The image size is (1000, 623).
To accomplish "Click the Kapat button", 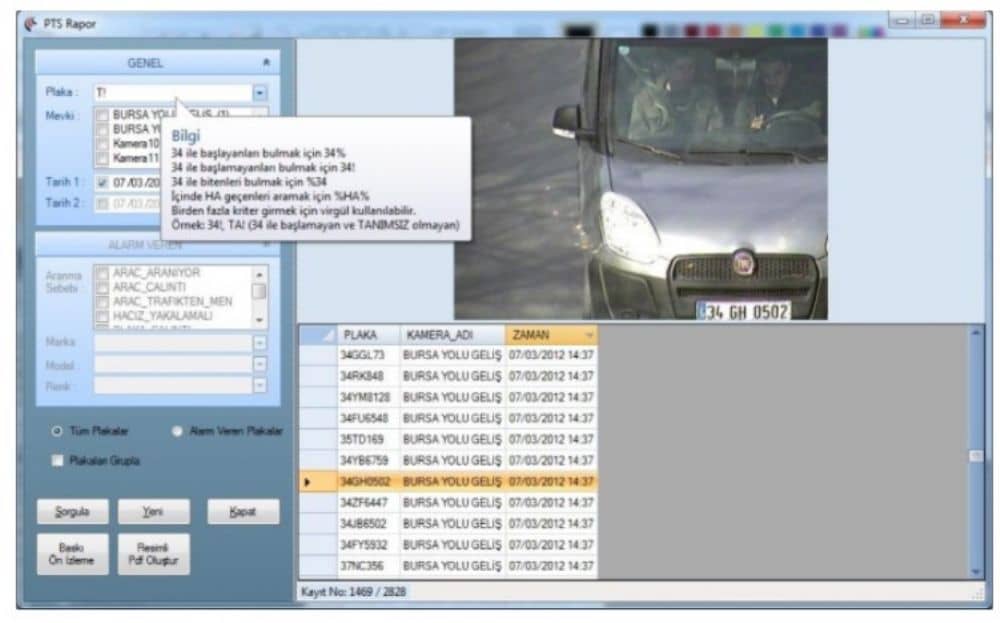I will (x=243, y=512).
